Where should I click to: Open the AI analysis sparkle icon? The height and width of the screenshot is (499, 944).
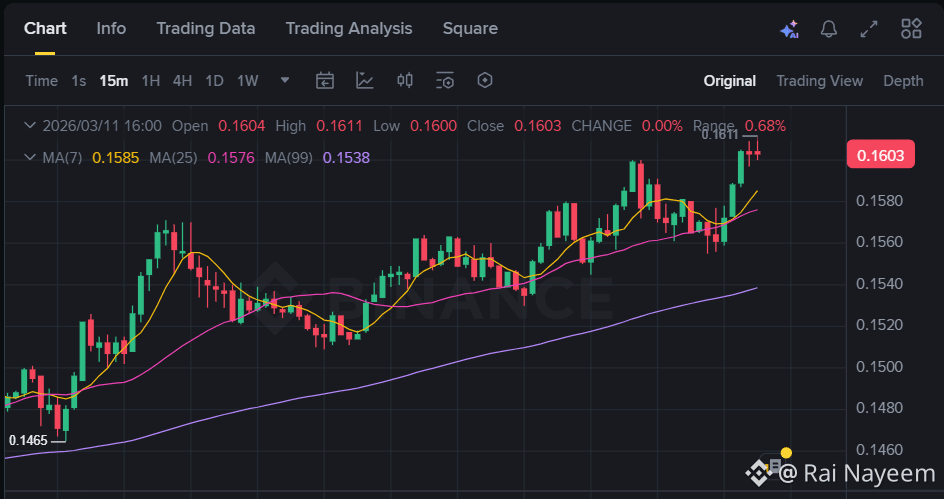pos(789,29)
